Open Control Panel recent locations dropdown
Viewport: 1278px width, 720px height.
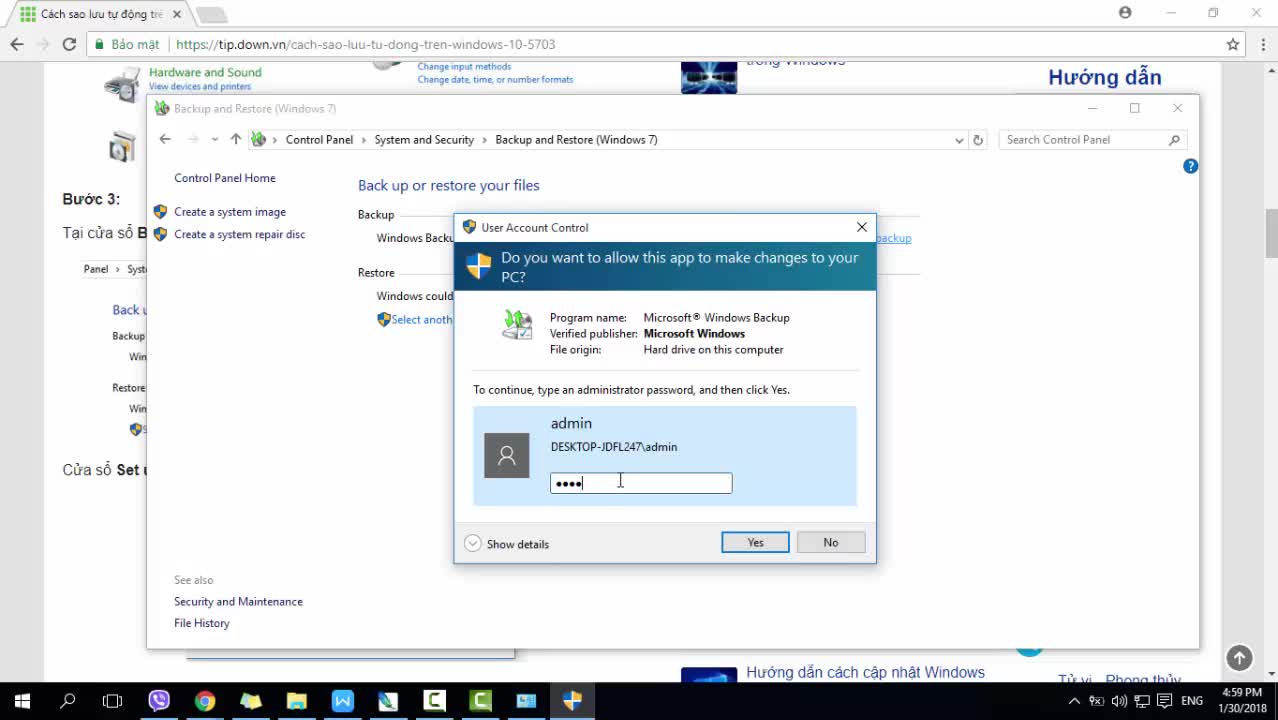click(214, 140)
